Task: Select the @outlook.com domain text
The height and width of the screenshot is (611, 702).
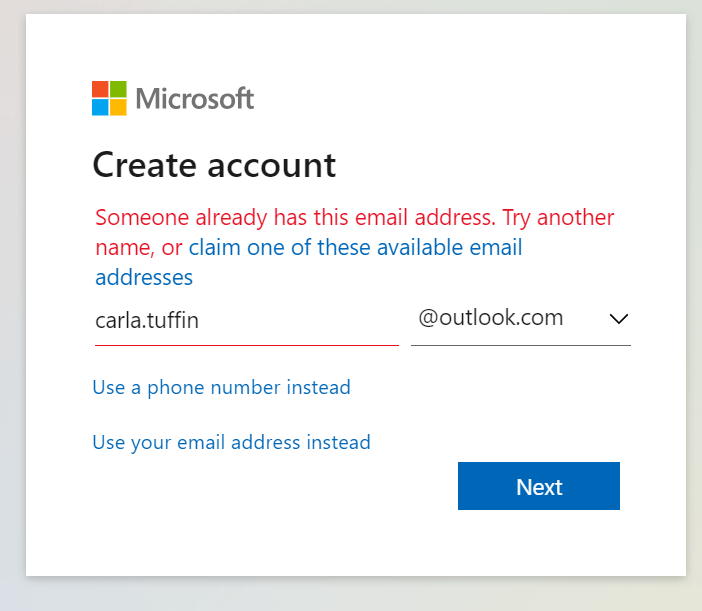Action: [491, 318]
